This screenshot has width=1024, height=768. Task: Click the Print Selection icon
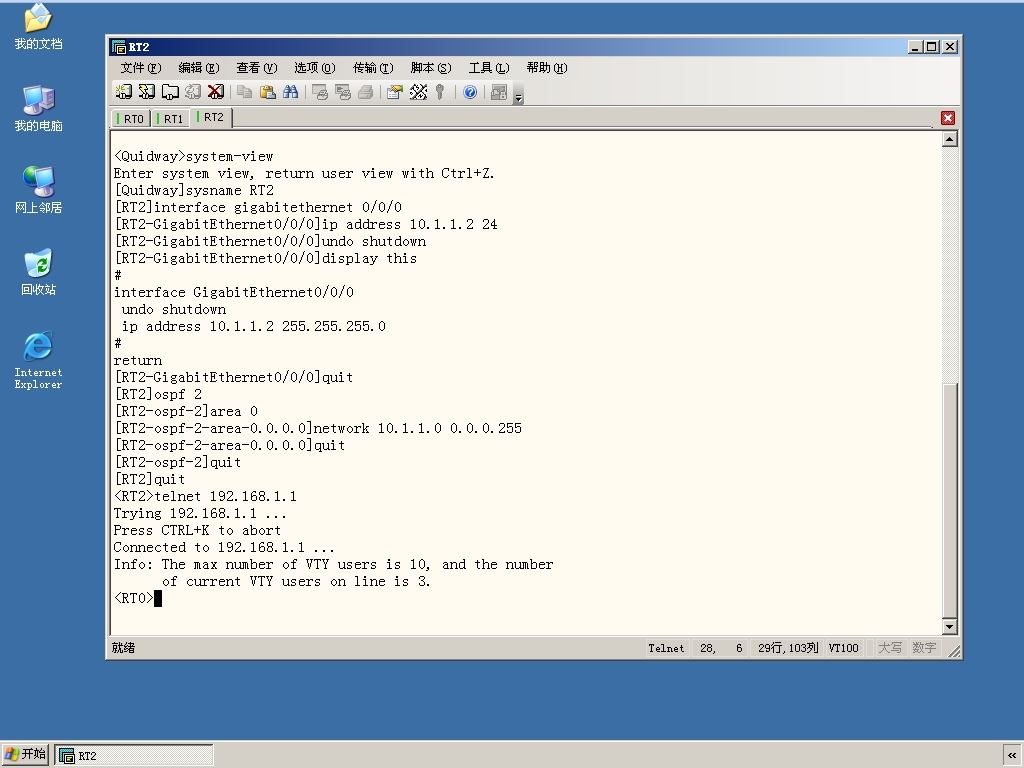click(x=343, y=92)
